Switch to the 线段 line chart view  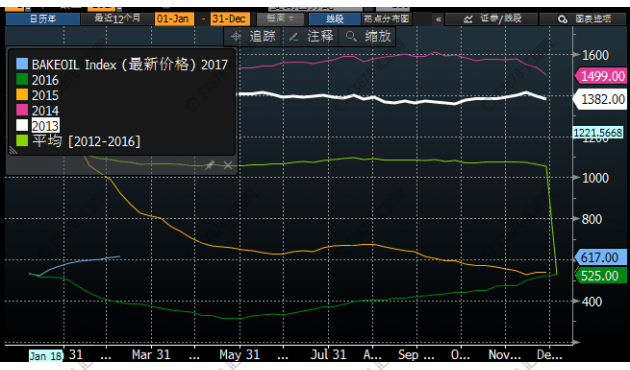[334, 19]
